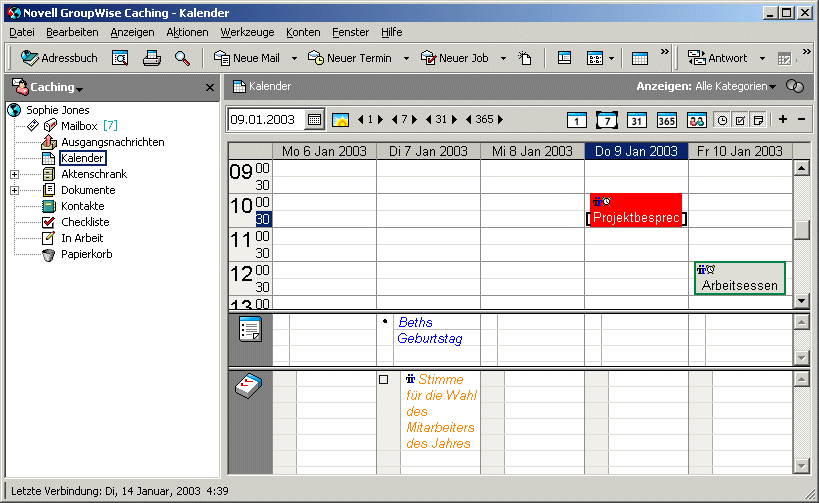The height and width of the screenshot is (503, 819).
Task: Toggle the tasks checkbox pane button
Action: click(x=740, y=120)
